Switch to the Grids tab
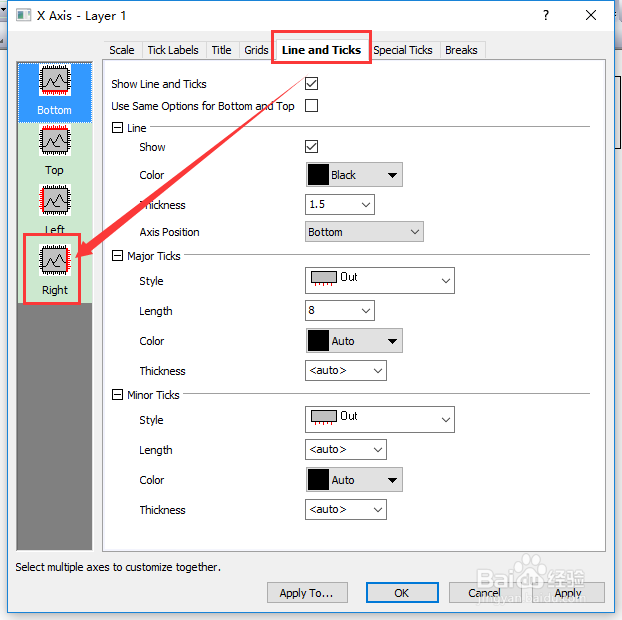Screen dimensions: 622x620 coord(256,50)
